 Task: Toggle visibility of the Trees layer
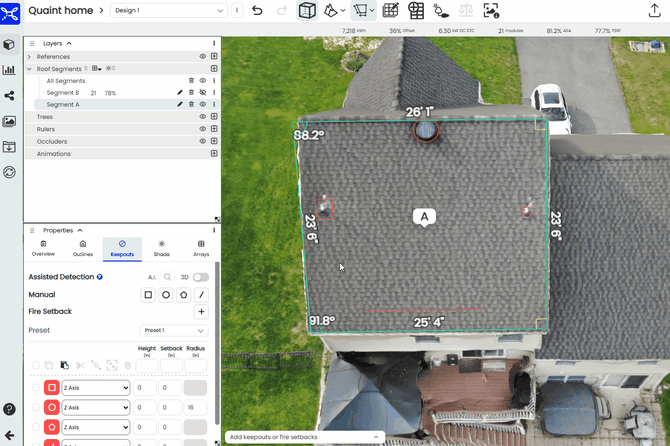202,117
